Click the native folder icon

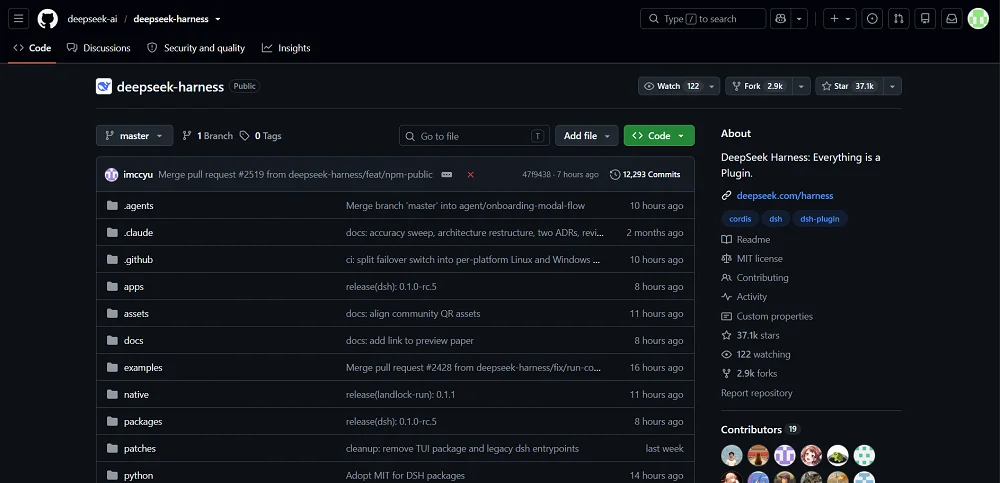112,394
